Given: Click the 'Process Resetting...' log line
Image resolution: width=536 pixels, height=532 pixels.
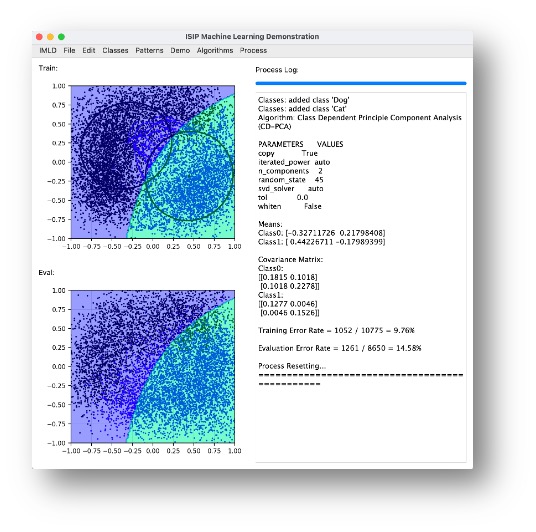Looking at the screenshot, I should click(x=292, y=366).
